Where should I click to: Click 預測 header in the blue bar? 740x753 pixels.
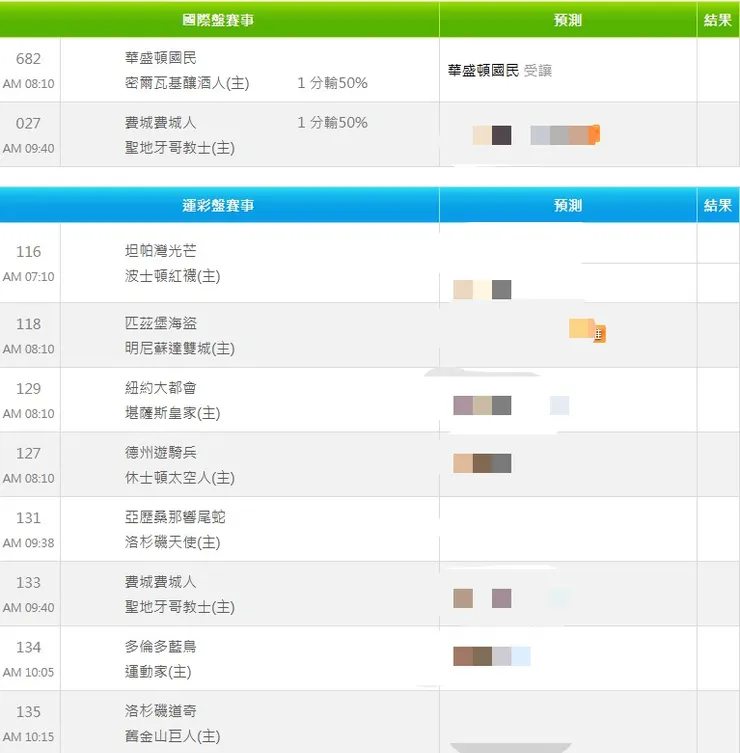568,206
